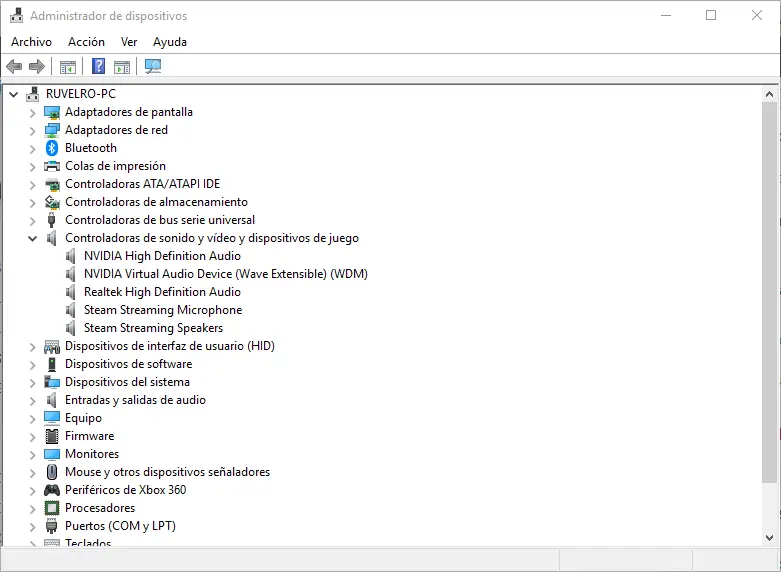Click the Adaptadores de red icon
The width and height of the screenshot is (781, 572).
[x=52, y=131]
